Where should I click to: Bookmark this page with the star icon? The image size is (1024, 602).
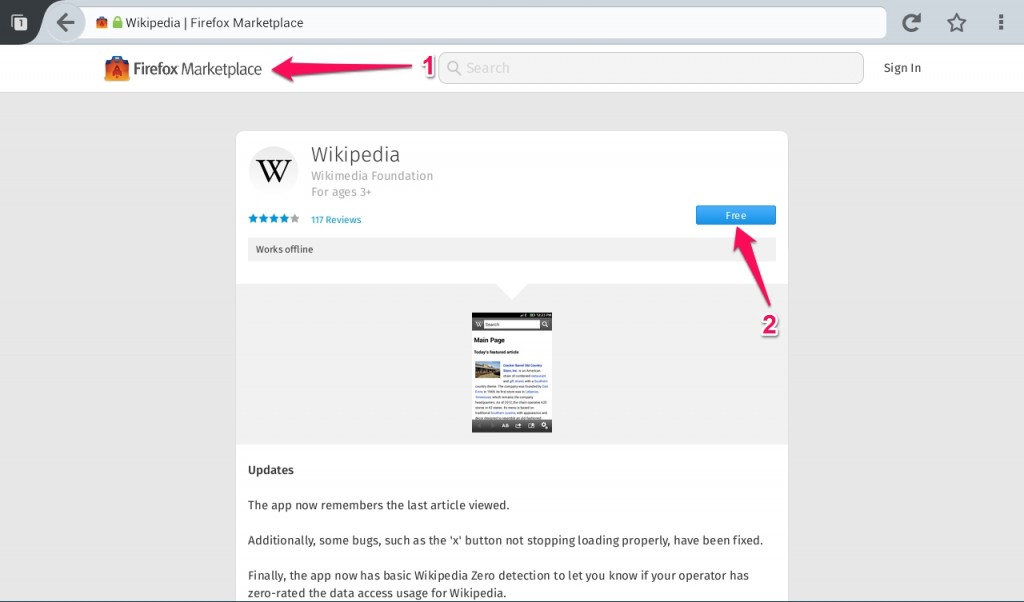coord(957,23)
